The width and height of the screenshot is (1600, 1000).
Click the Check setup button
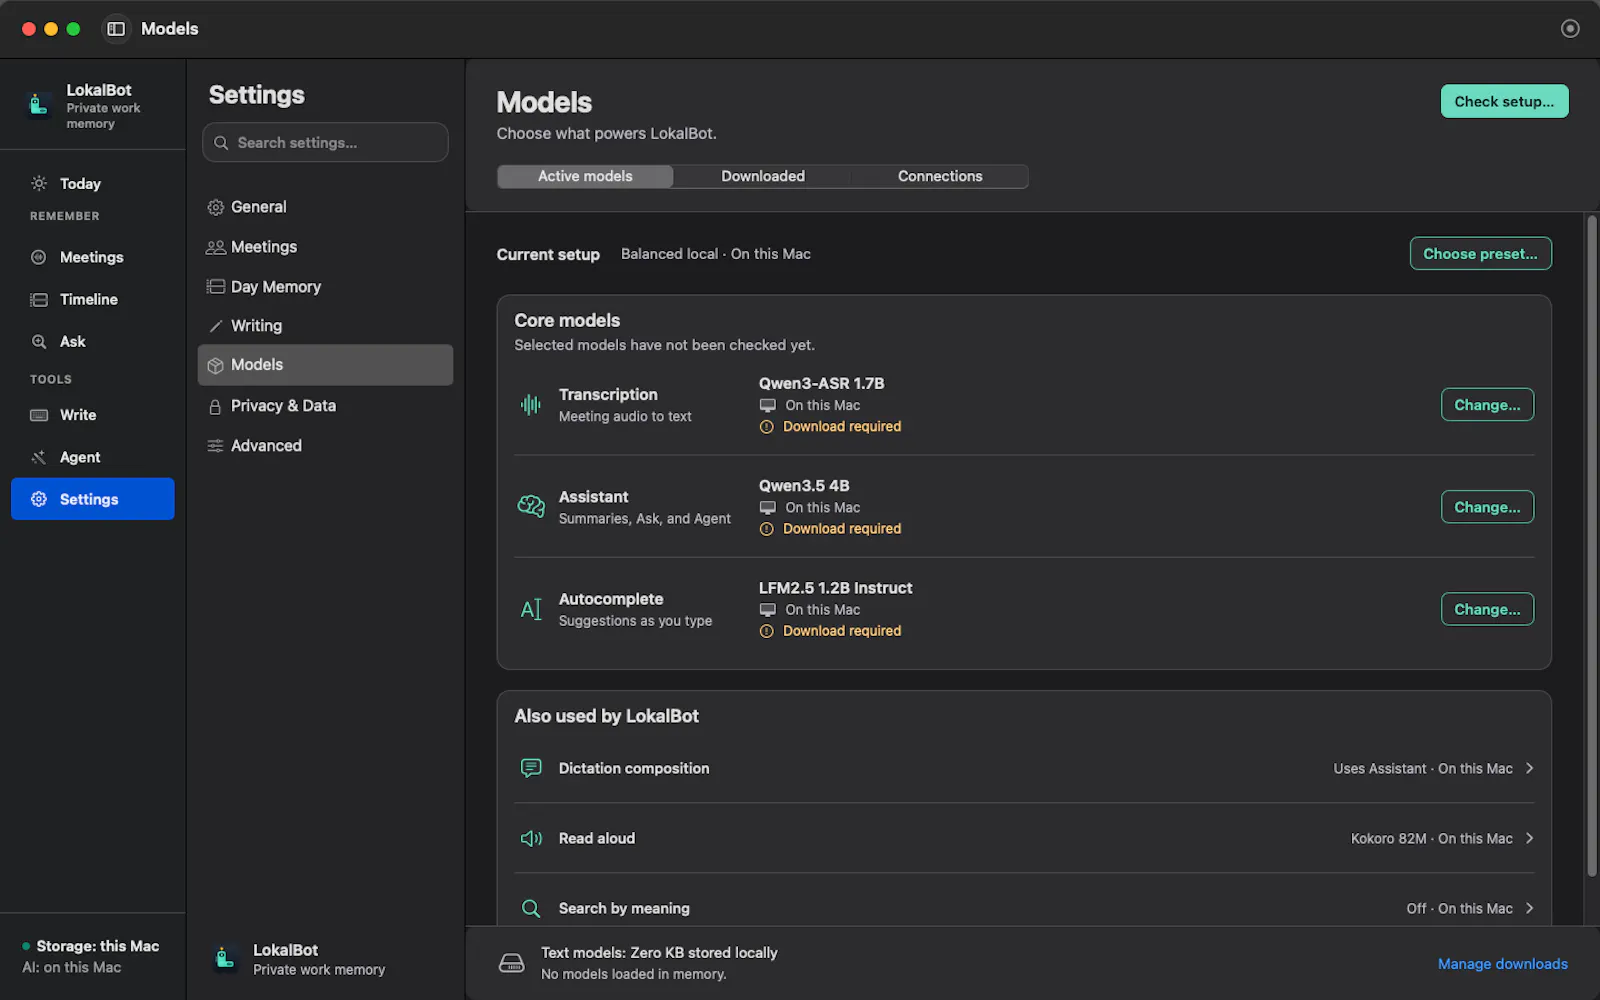click(1504, 101)
